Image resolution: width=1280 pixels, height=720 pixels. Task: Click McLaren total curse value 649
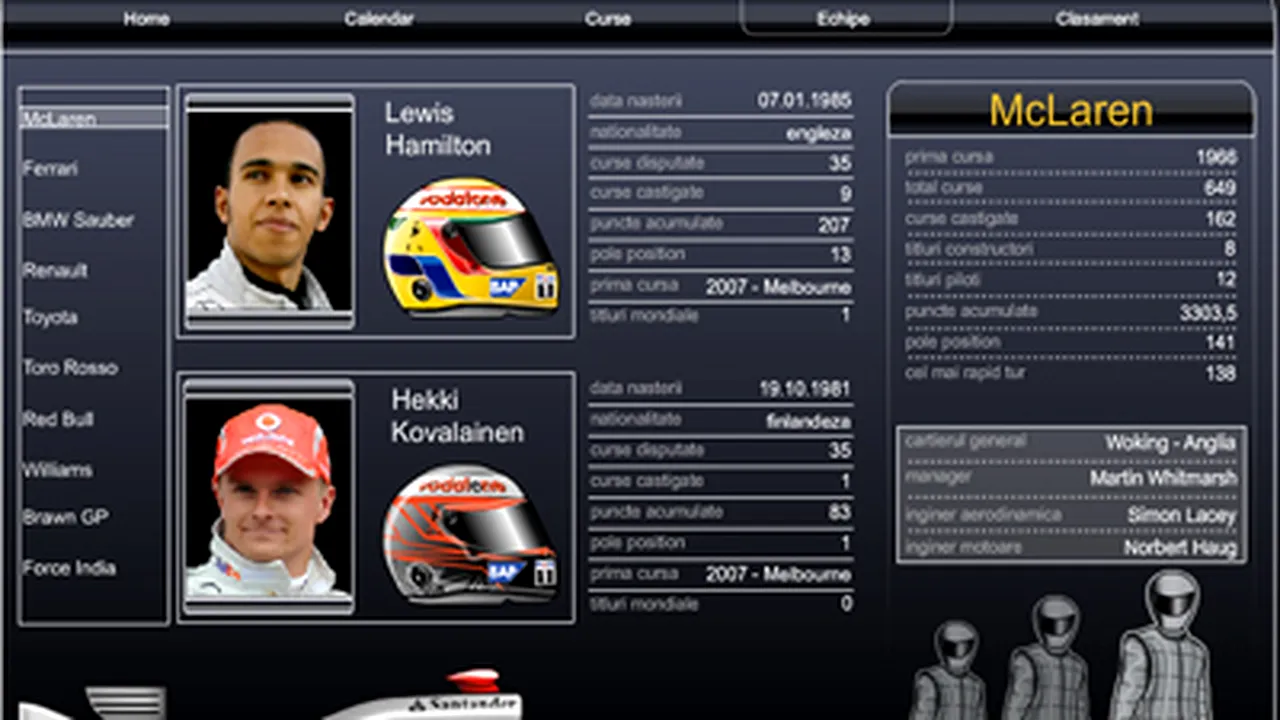[x=1220, y=188]
